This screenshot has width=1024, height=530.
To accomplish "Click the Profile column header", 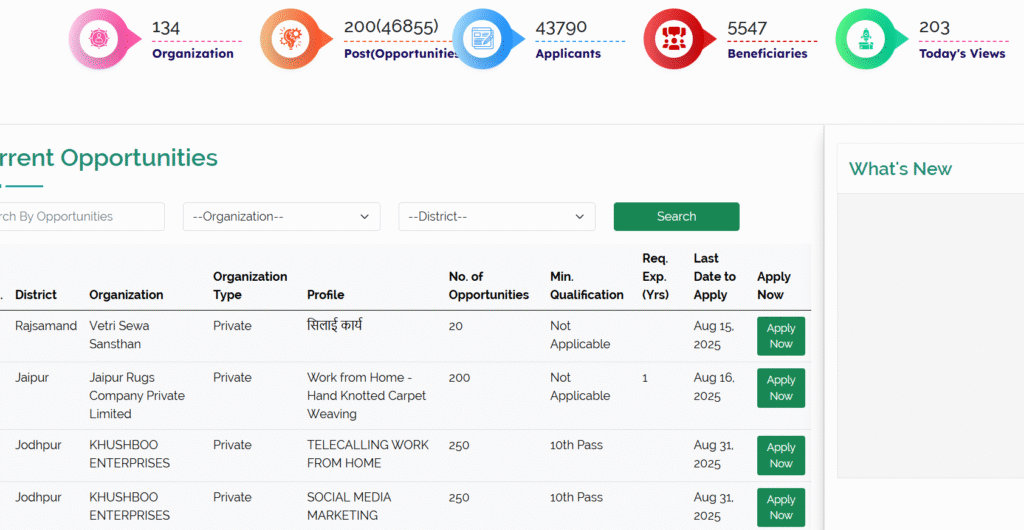I will tap(325, 294).
